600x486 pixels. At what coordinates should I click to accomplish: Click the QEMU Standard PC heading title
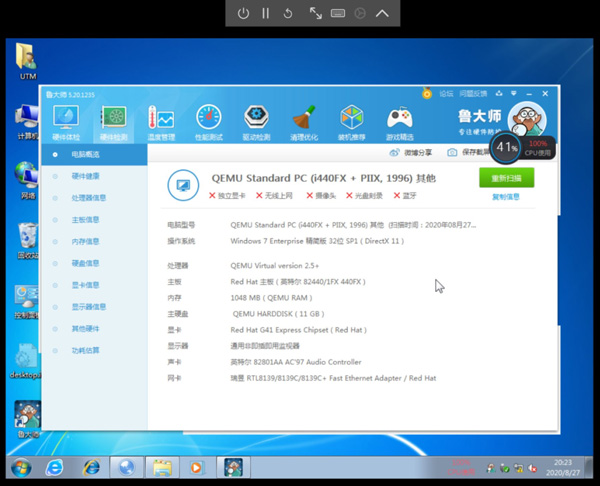point(324,178)
